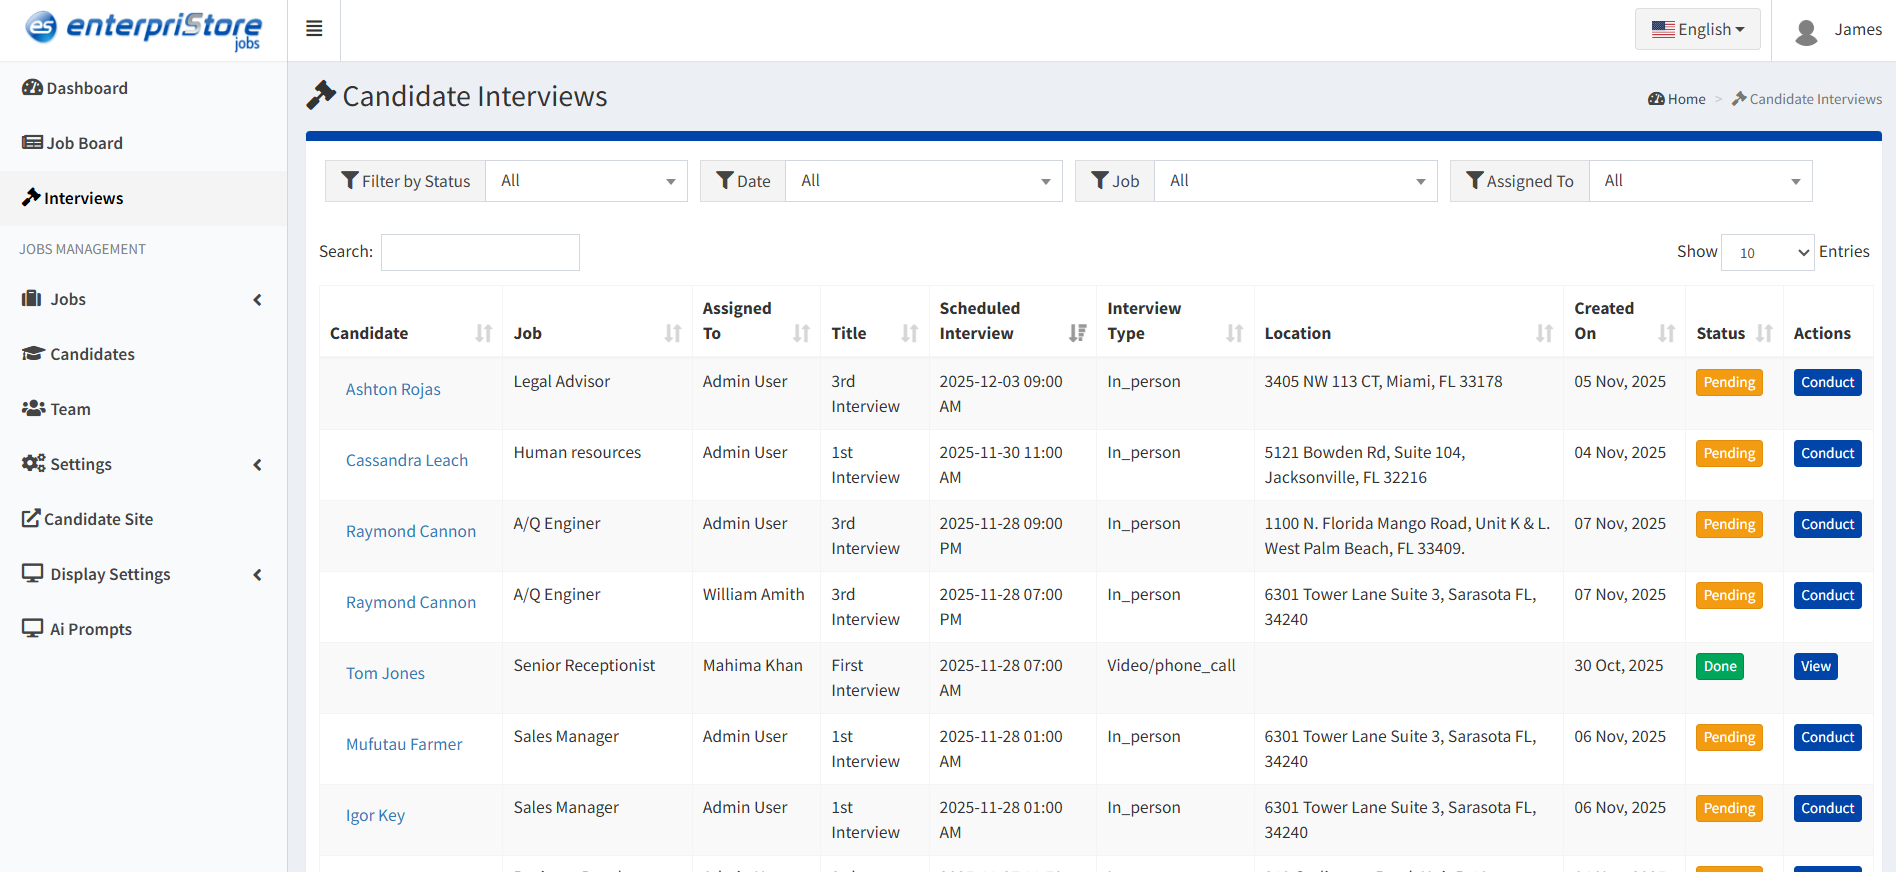This screenshot has height=872, width=1896.
Task: Sort by Scheduled Interview column icon
Action: pyautogui.click(x=1077, y=333)
